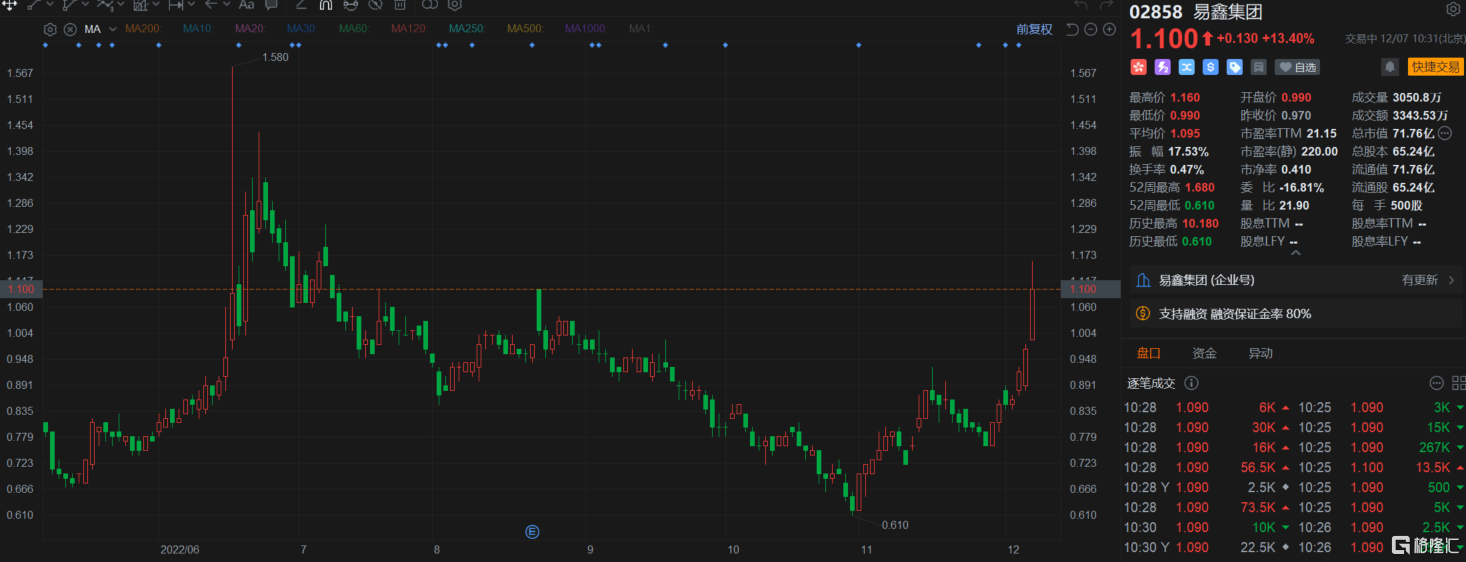Open drawing toolbar settings gear
1466x562 pixels.
(454, 5)
